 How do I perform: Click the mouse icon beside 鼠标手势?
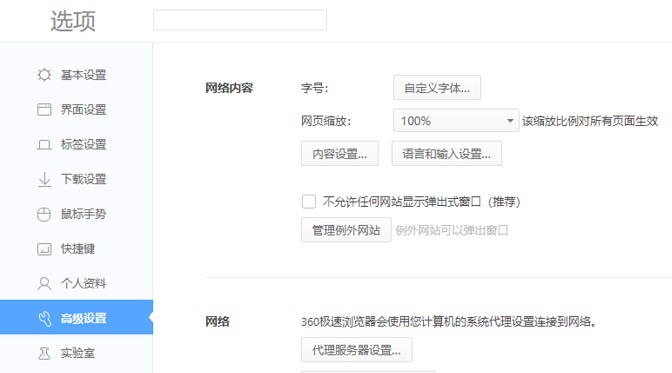(x=44, y=214)
